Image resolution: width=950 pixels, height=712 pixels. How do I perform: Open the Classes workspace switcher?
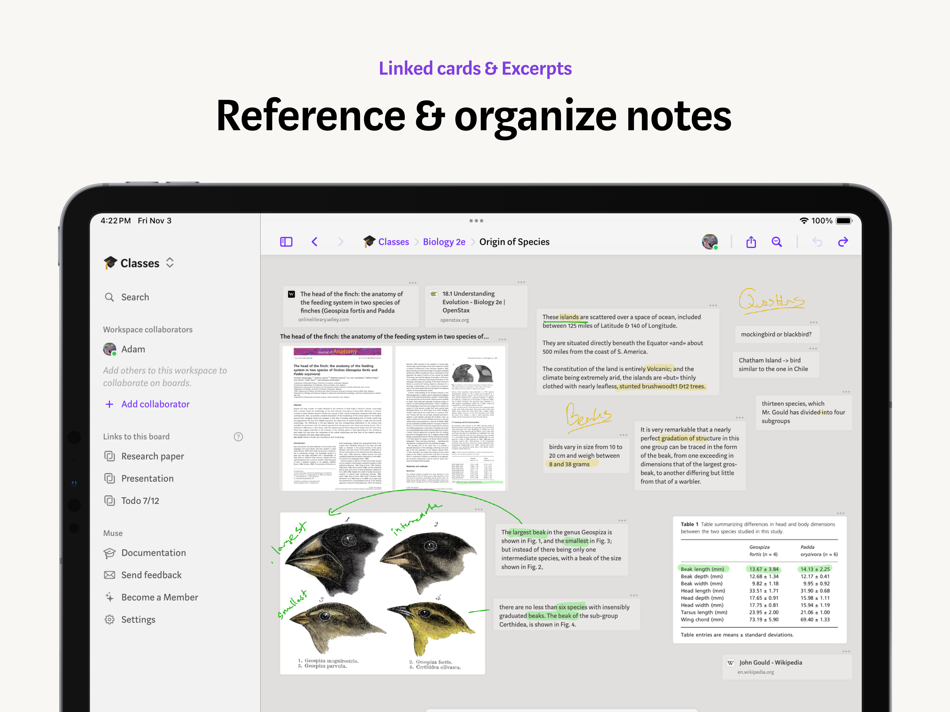(139, 263)
